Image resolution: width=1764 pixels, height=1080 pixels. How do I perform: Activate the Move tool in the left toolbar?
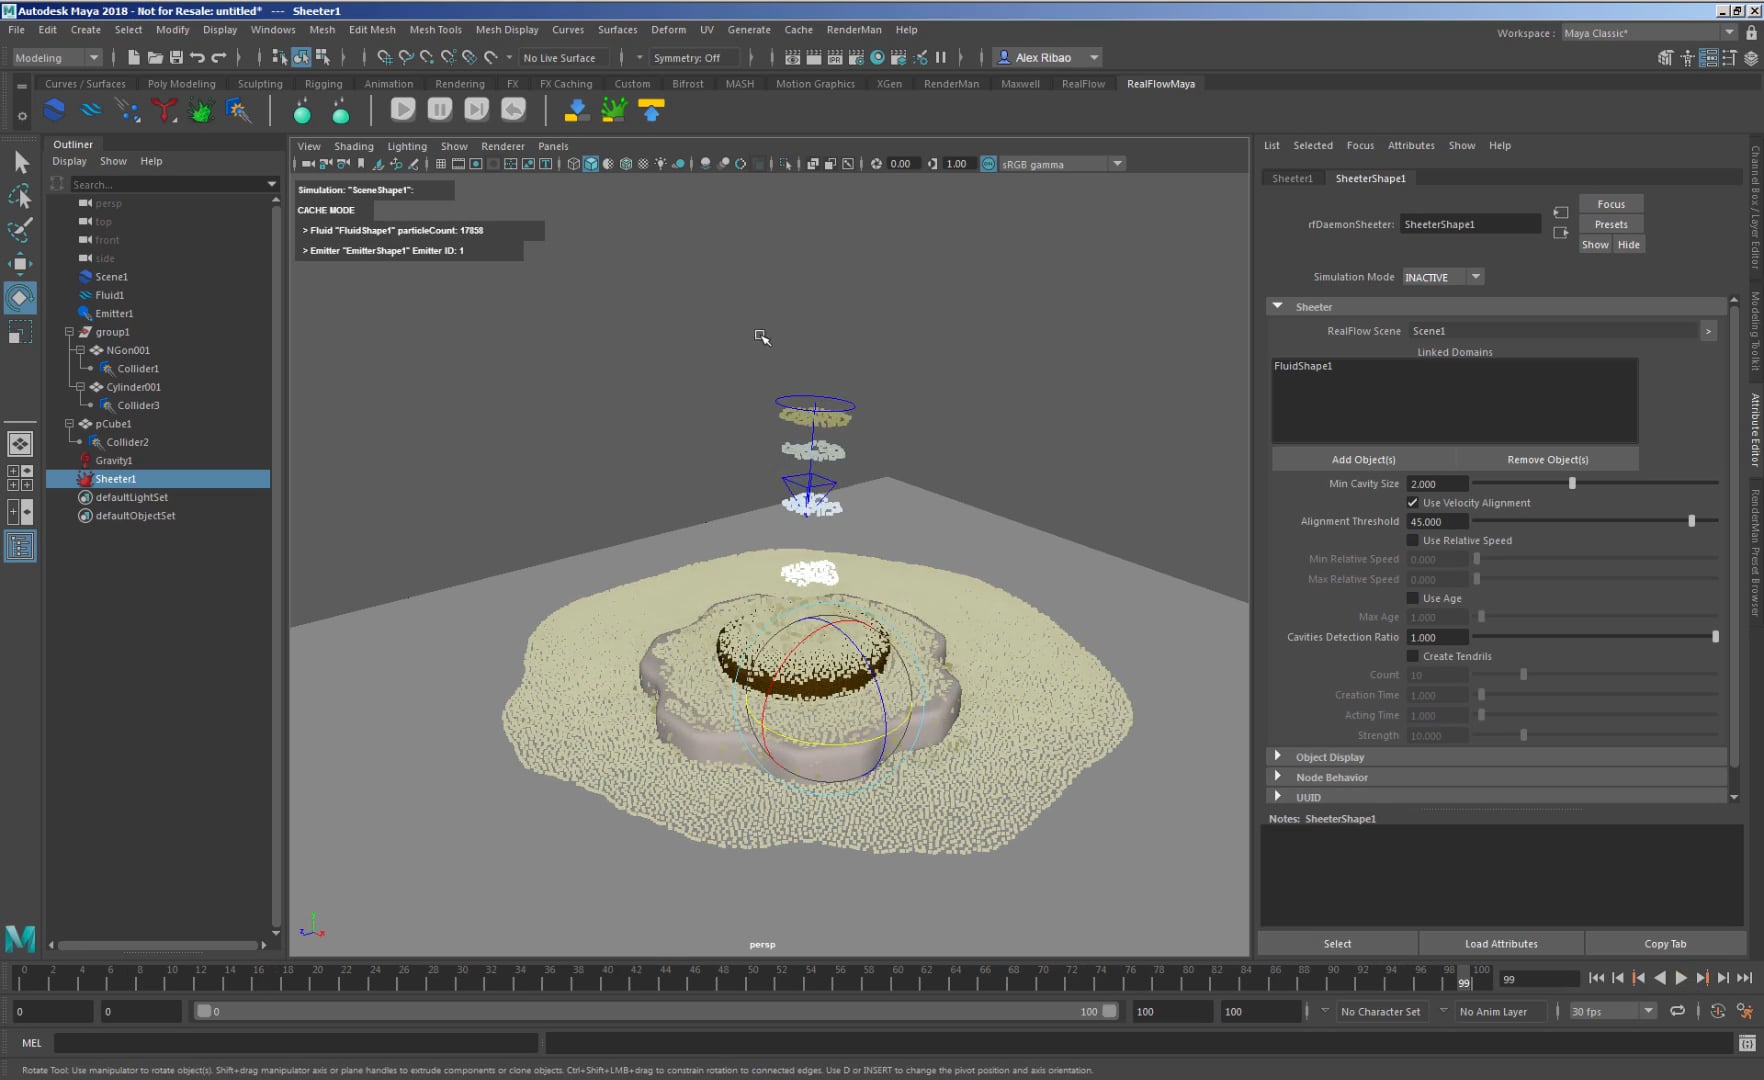pos(20,264)
